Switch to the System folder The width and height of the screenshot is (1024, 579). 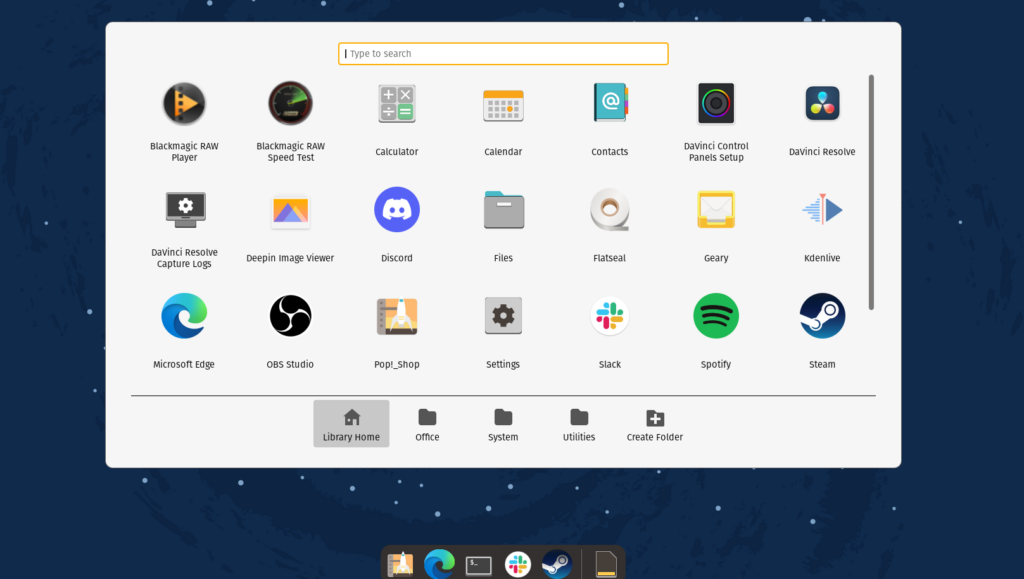[x=503, y=424]
